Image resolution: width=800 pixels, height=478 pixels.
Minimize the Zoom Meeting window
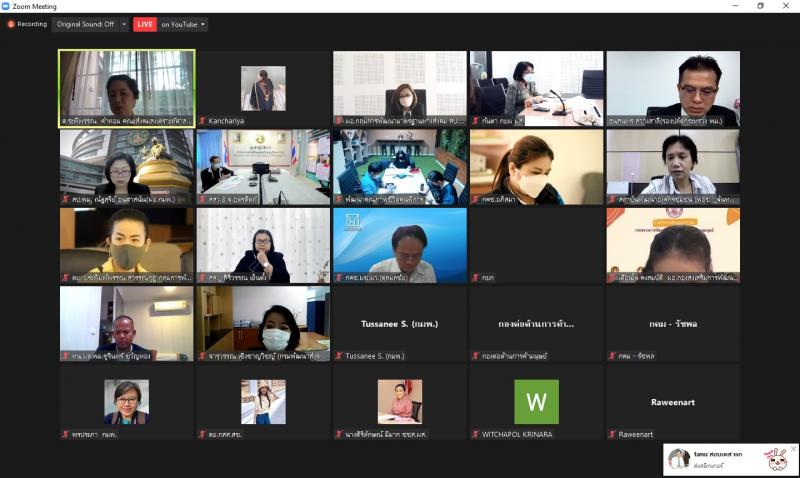[735, 6]
